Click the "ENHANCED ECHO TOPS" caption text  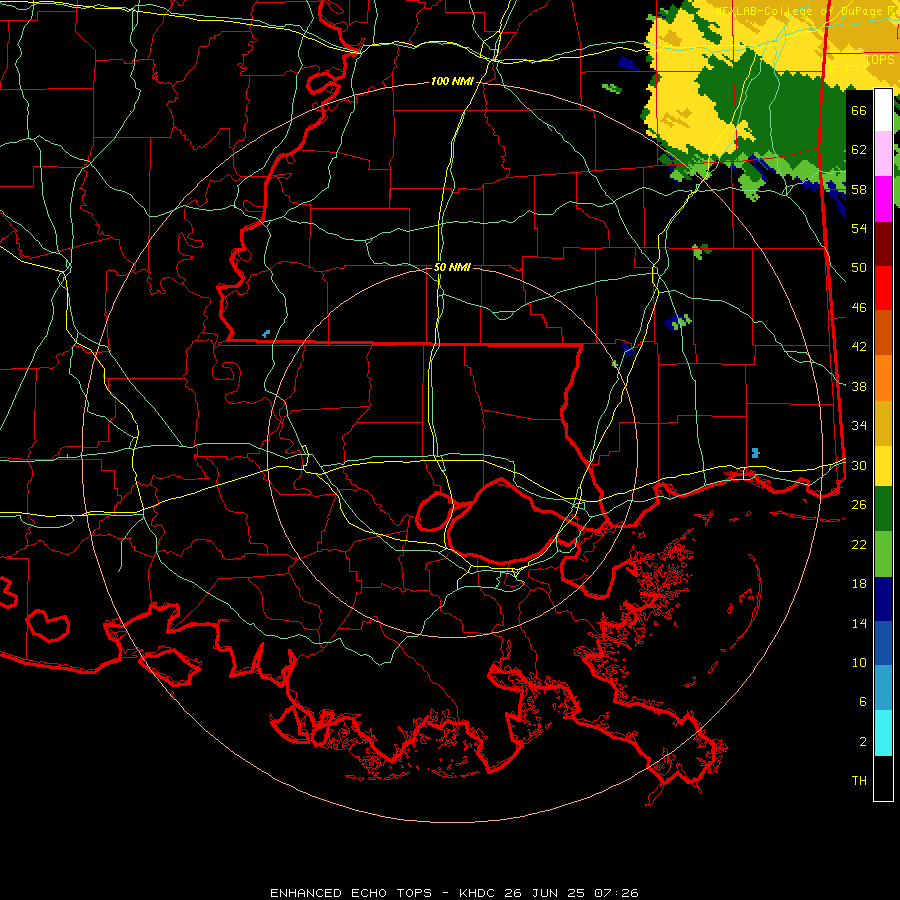(351, 893)
